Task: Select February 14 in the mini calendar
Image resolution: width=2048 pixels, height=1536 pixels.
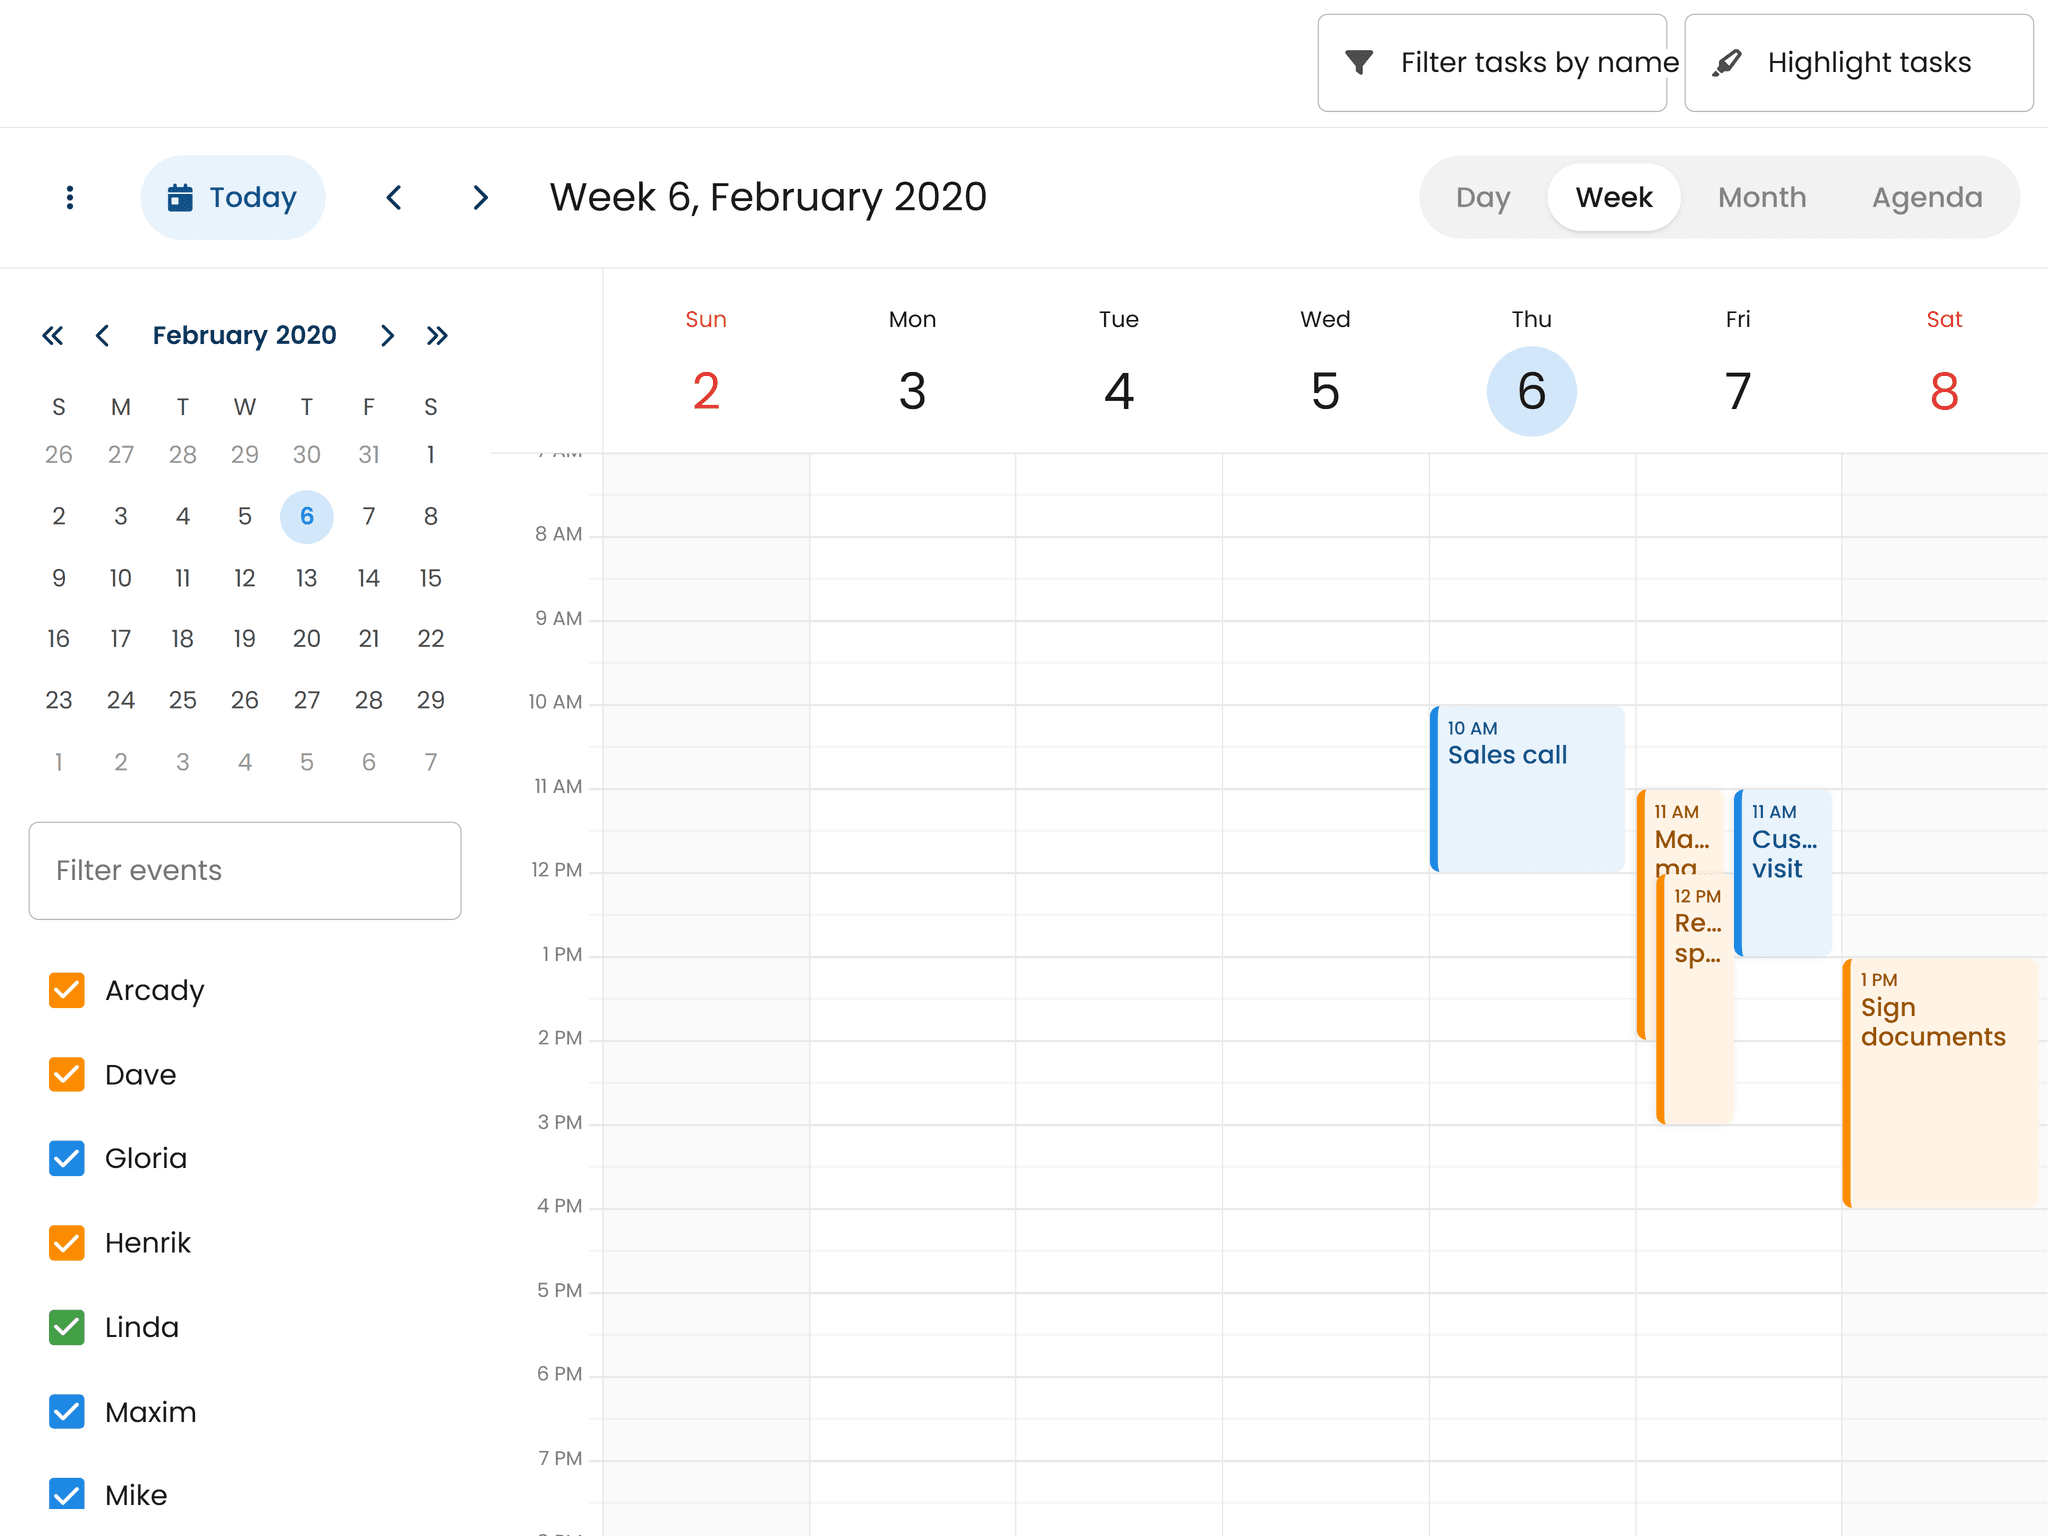Action: point(369,578)
